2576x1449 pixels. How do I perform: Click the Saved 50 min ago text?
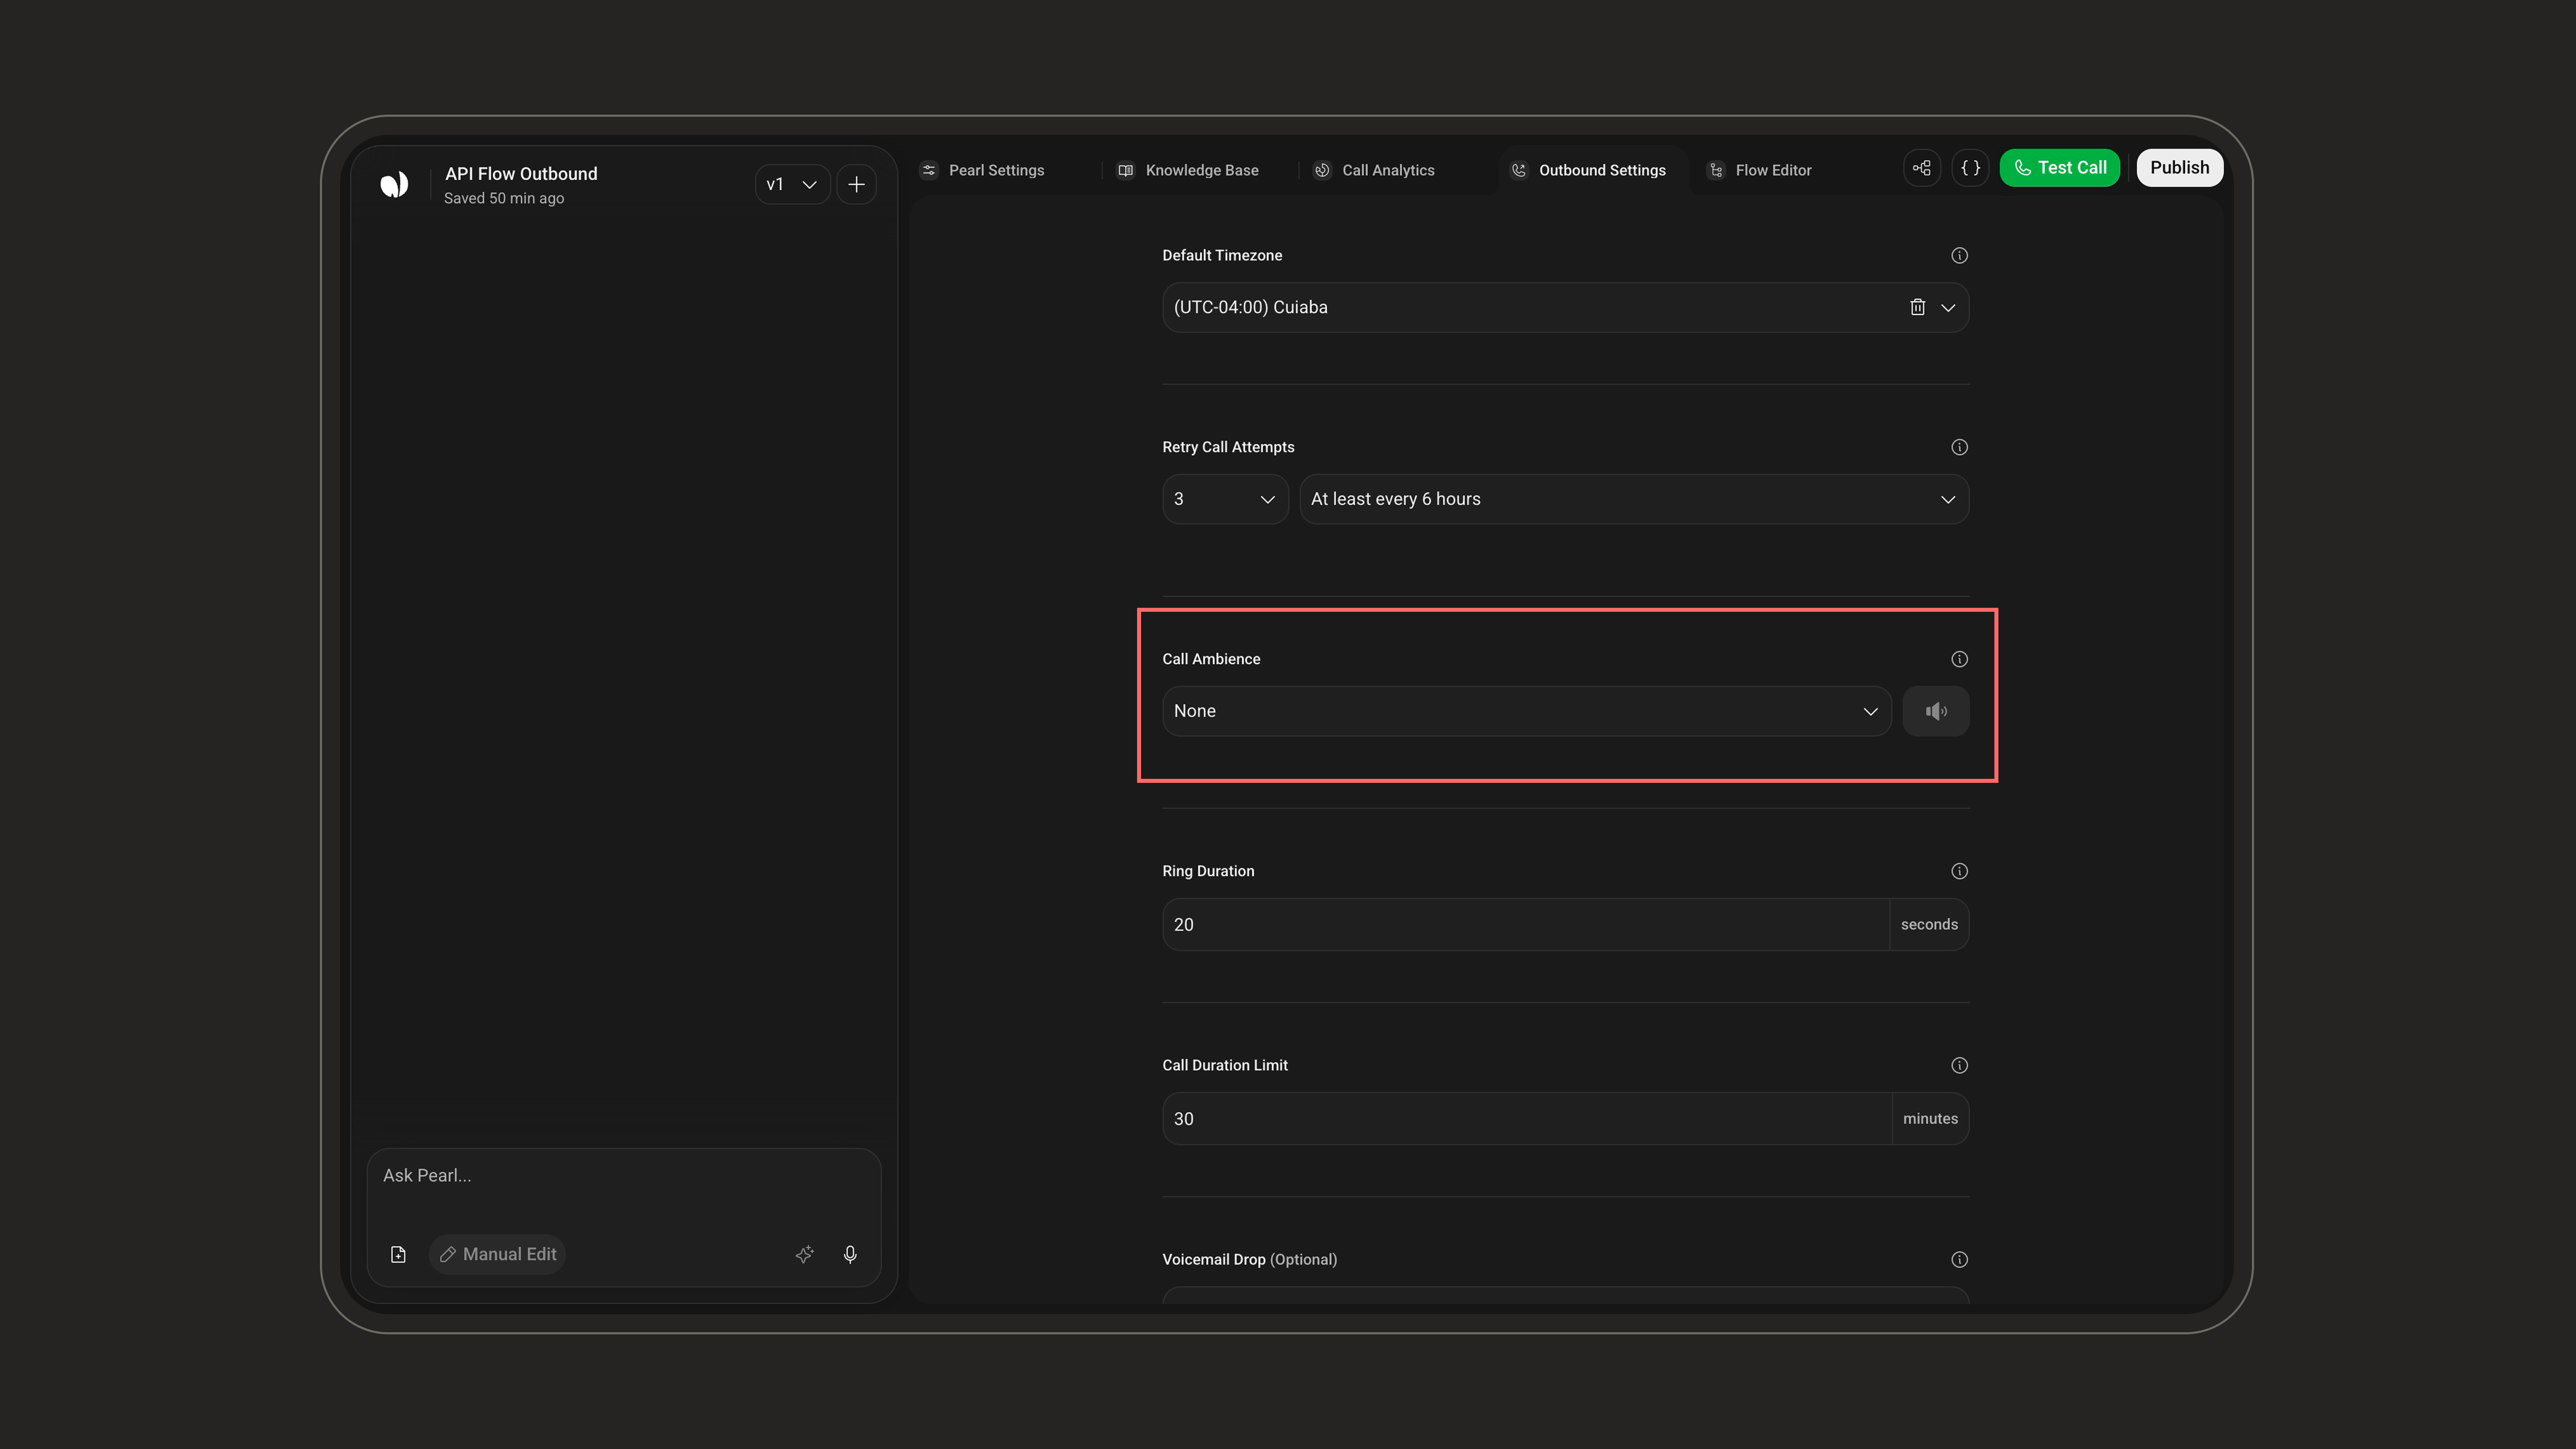(x=504, y=199)
